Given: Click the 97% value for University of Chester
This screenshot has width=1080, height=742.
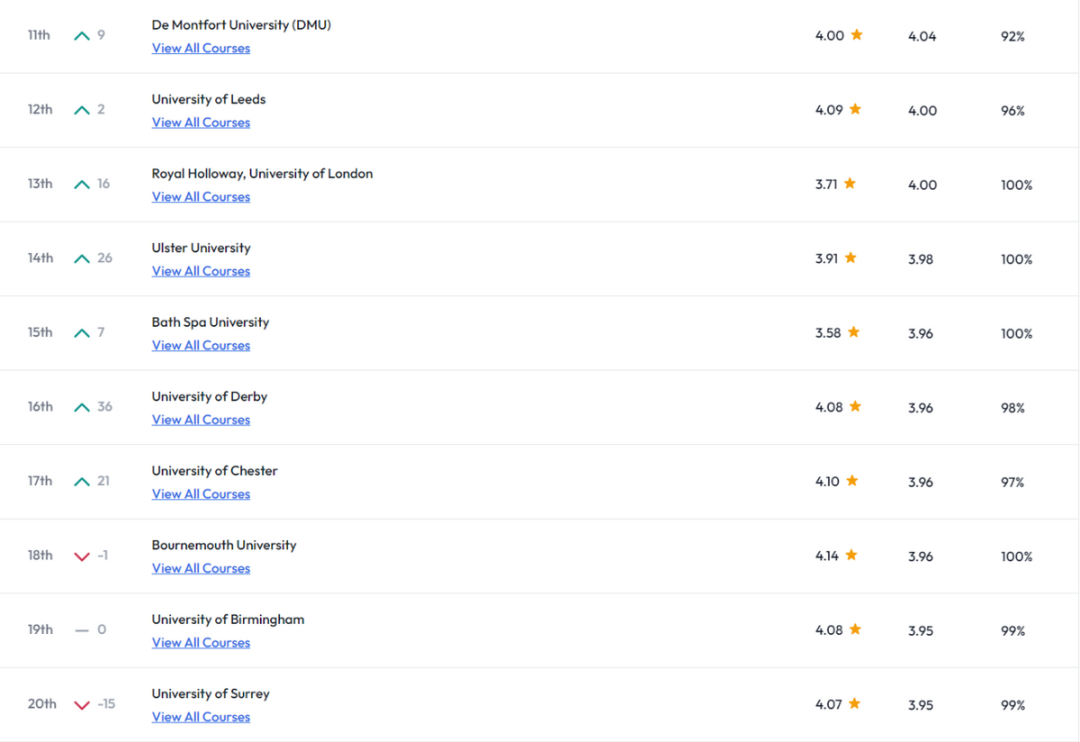Looking at the screenshot, I should pyautogui.click(x=1012, y=483).
